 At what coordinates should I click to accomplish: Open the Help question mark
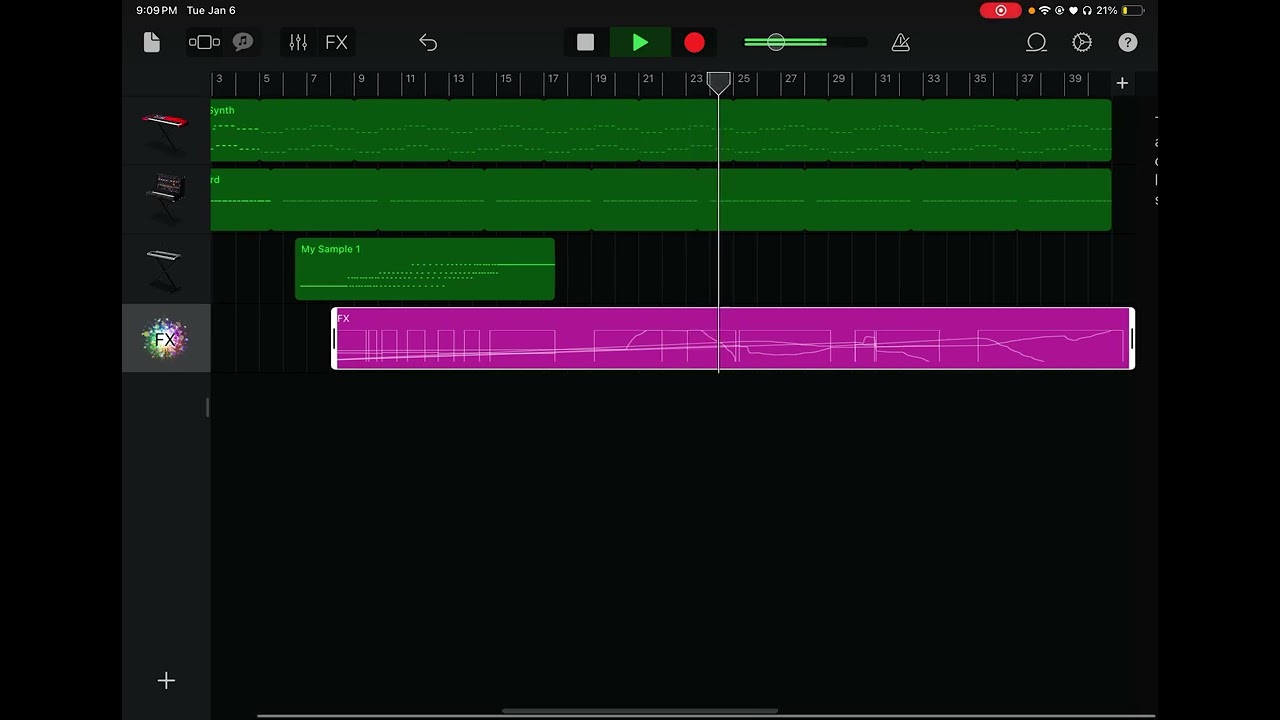1128,42
